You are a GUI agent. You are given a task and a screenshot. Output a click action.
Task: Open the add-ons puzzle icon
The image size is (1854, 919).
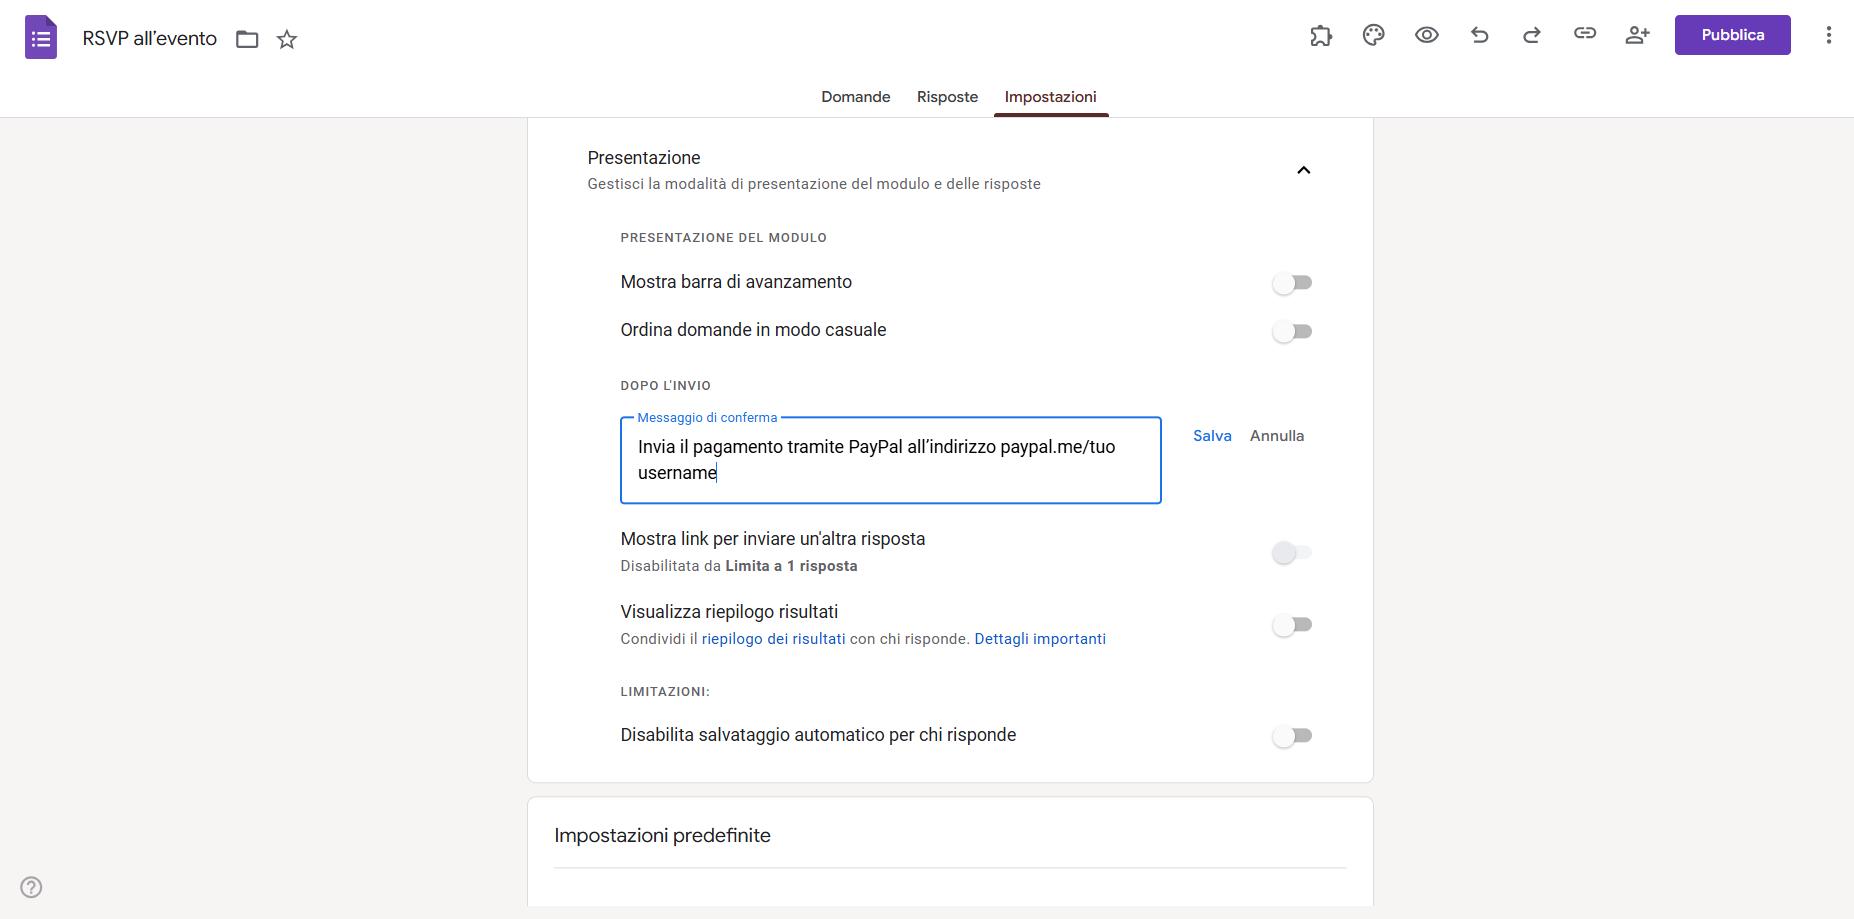(x=1320, y=35)
